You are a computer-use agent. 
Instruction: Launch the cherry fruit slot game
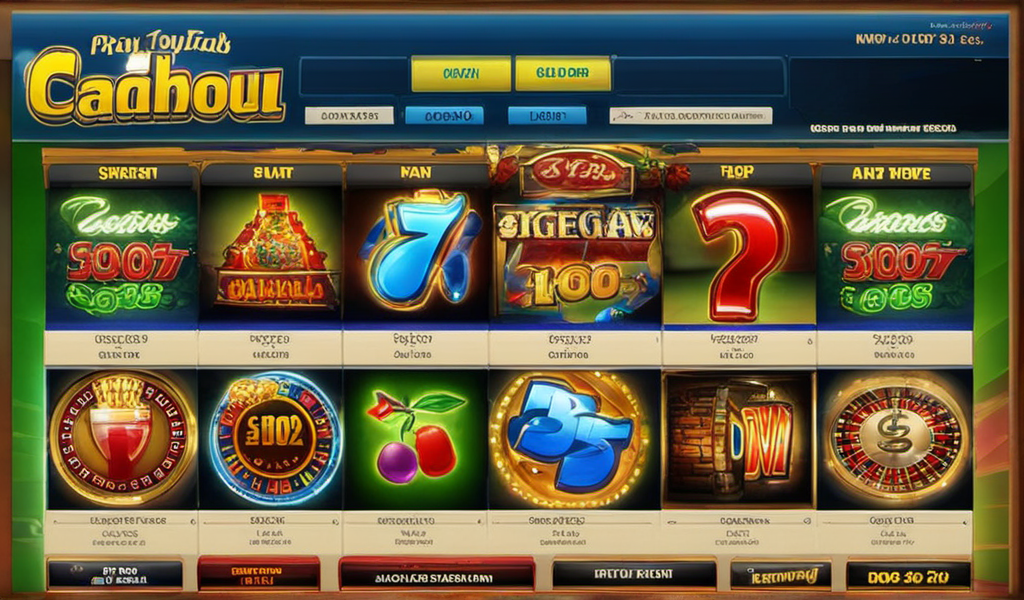click(415, 439)
